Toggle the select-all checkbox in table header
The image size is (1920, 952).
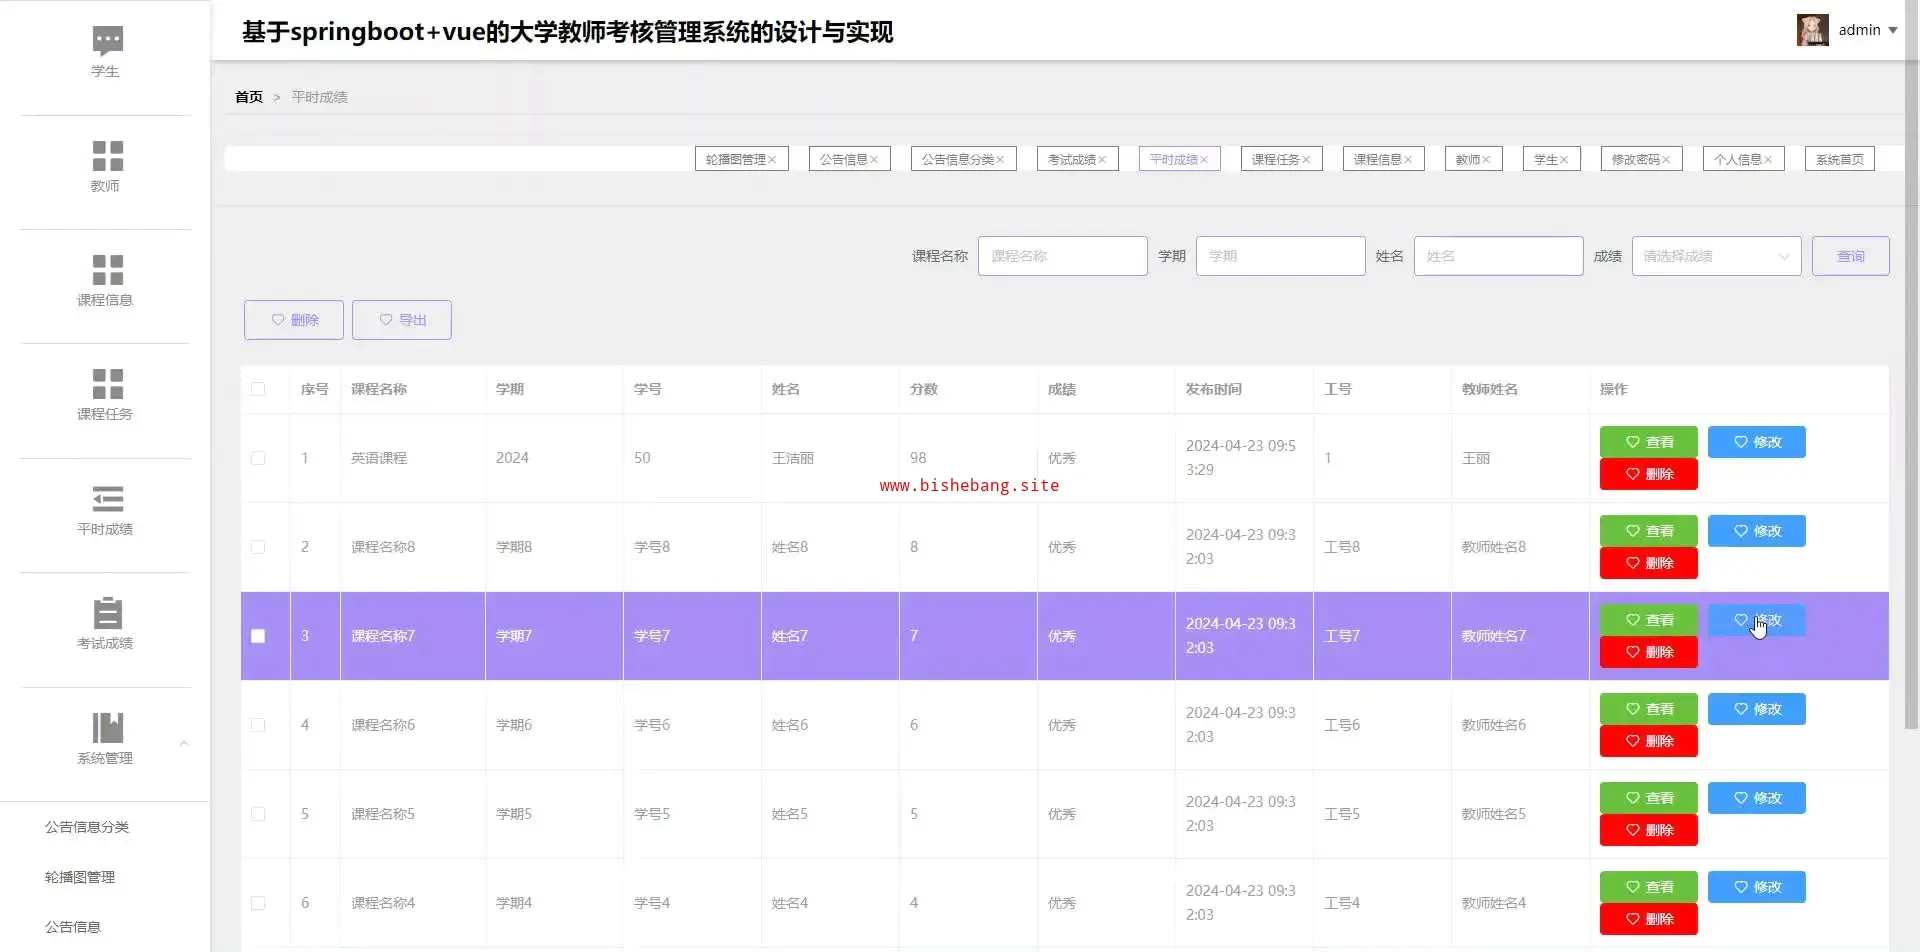[258, 389]
